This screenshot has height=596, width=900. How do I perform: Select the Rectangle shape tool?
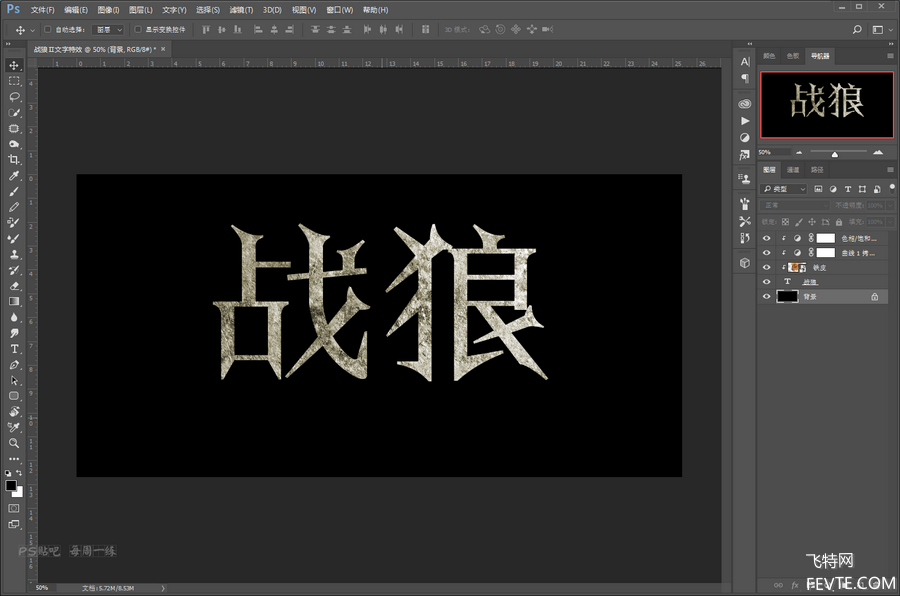pos(14,396)
